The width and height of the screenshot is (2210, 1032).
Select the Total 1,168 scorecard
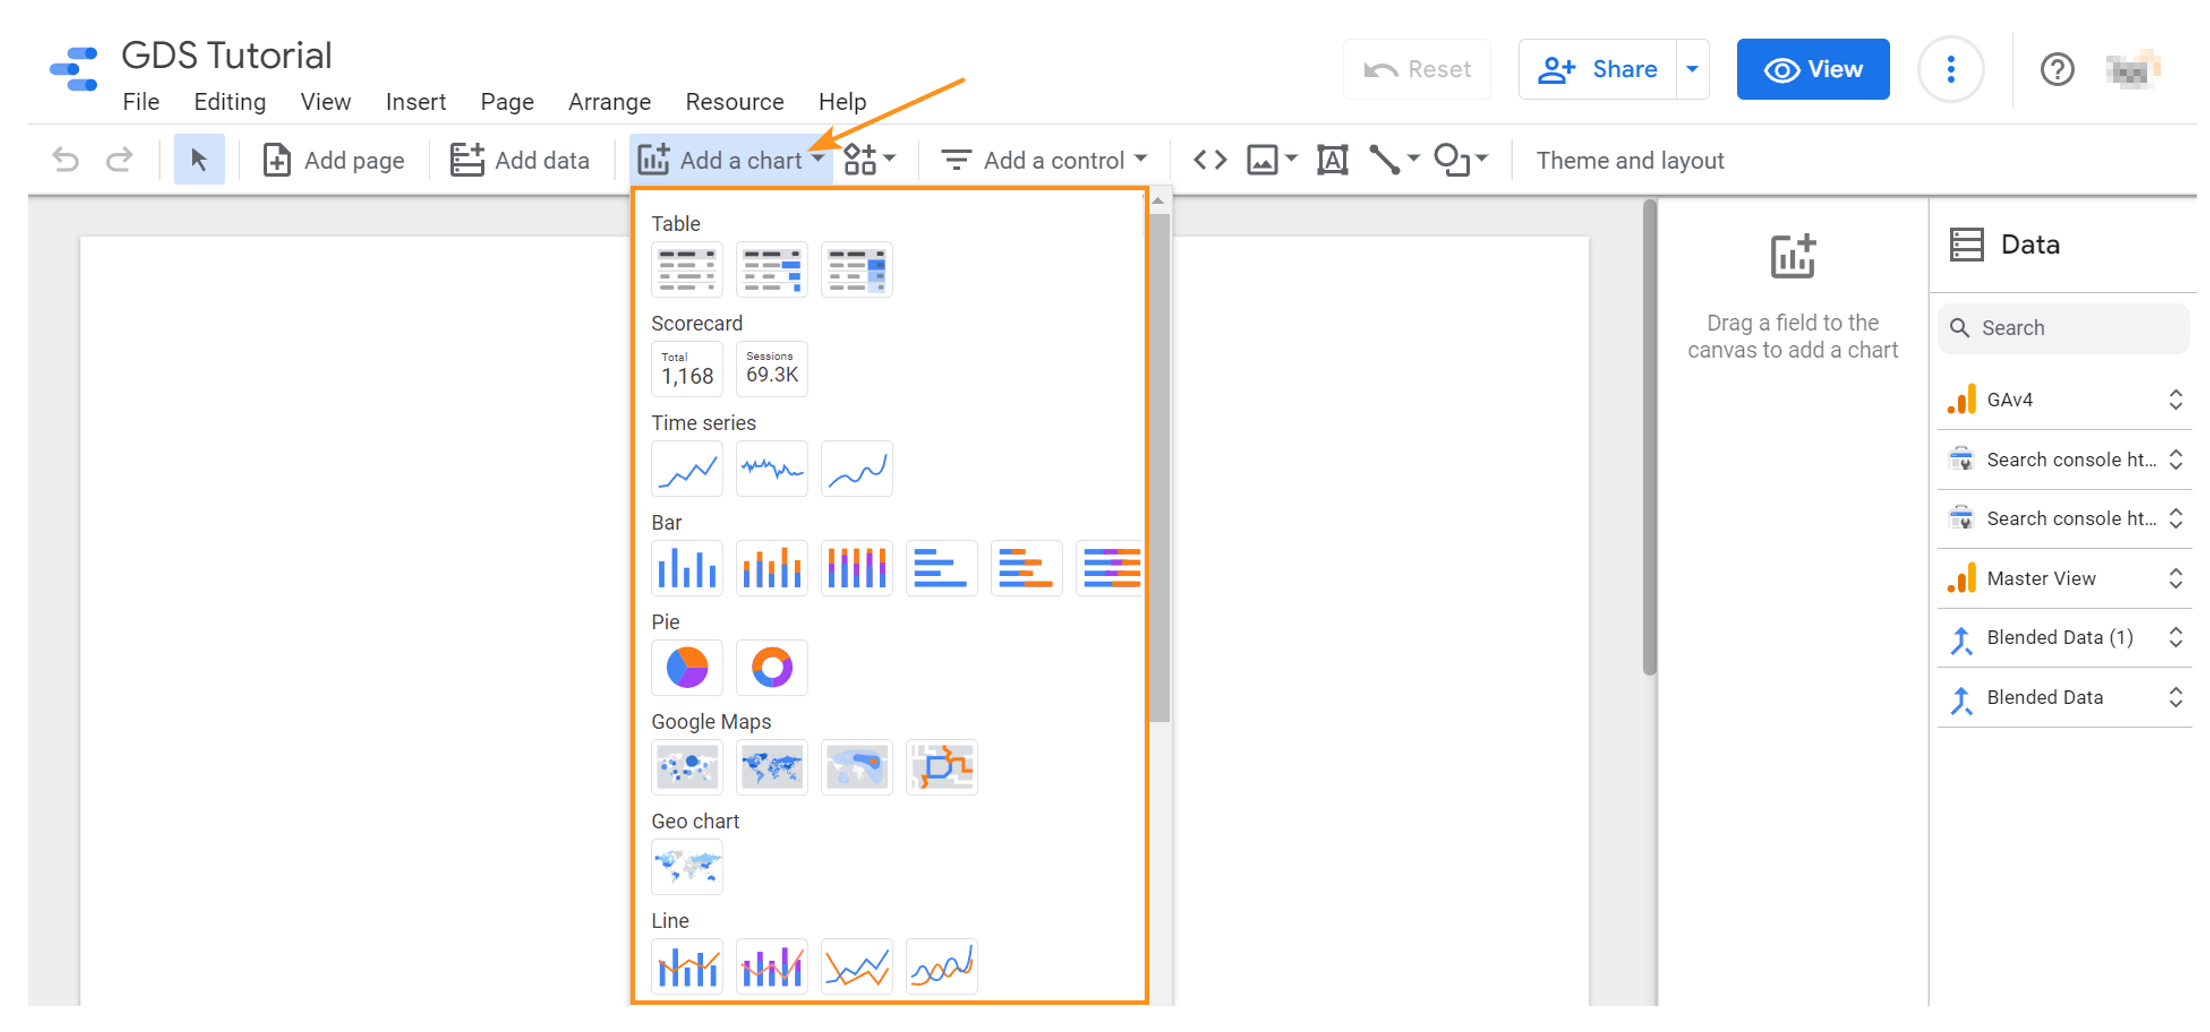[x=687, y=369]
